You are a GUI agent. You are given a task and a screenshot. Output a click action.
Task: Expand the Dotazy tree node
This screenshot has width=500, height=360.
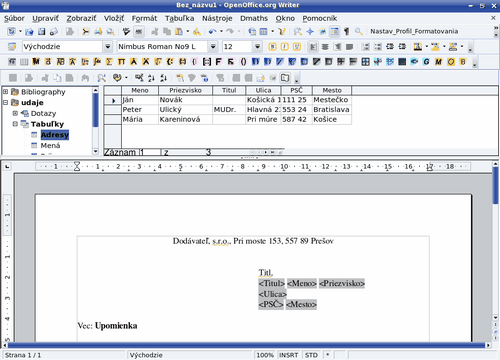(x=15, y=113)
